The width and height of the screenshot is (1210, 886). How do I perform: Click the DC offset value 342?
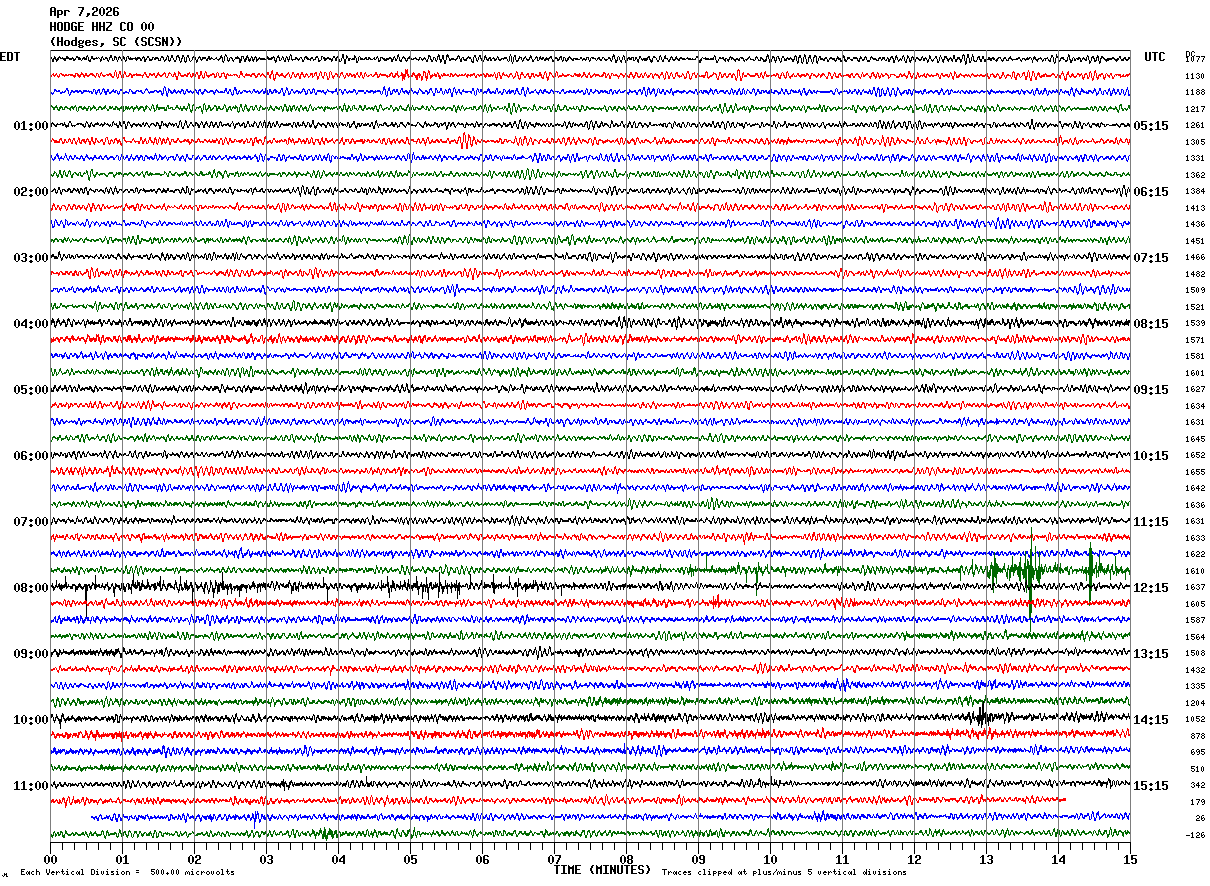tap(1197, 786)
